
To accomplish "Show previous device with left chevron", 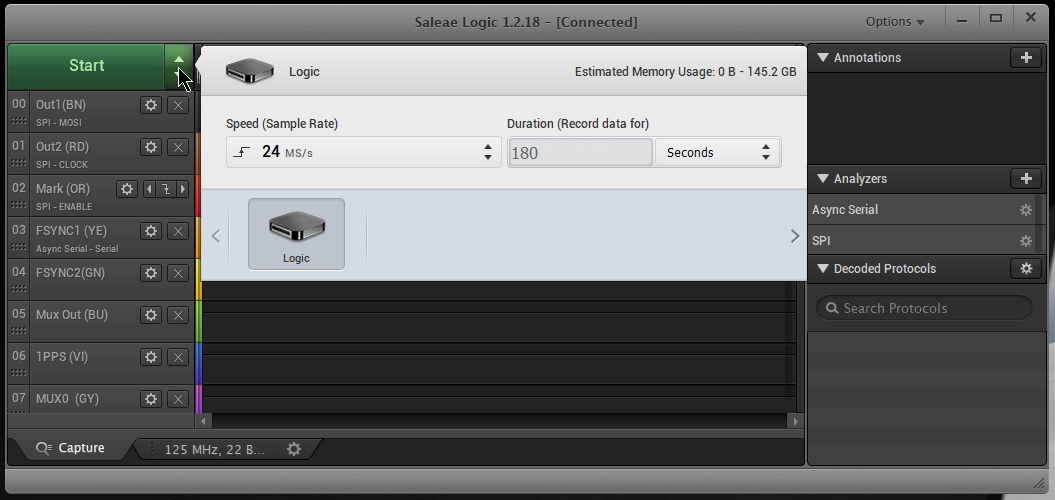I will click(x=215, y=236).
